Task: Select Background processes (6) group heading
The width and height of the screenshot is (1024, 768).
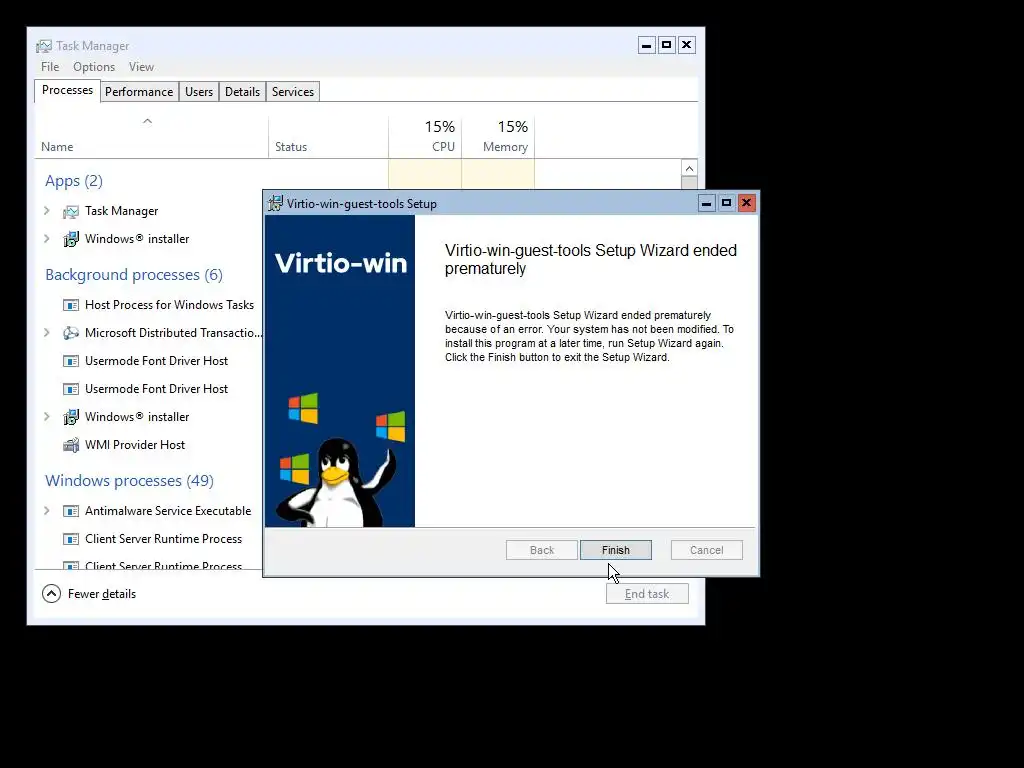Action: (134, 275)
